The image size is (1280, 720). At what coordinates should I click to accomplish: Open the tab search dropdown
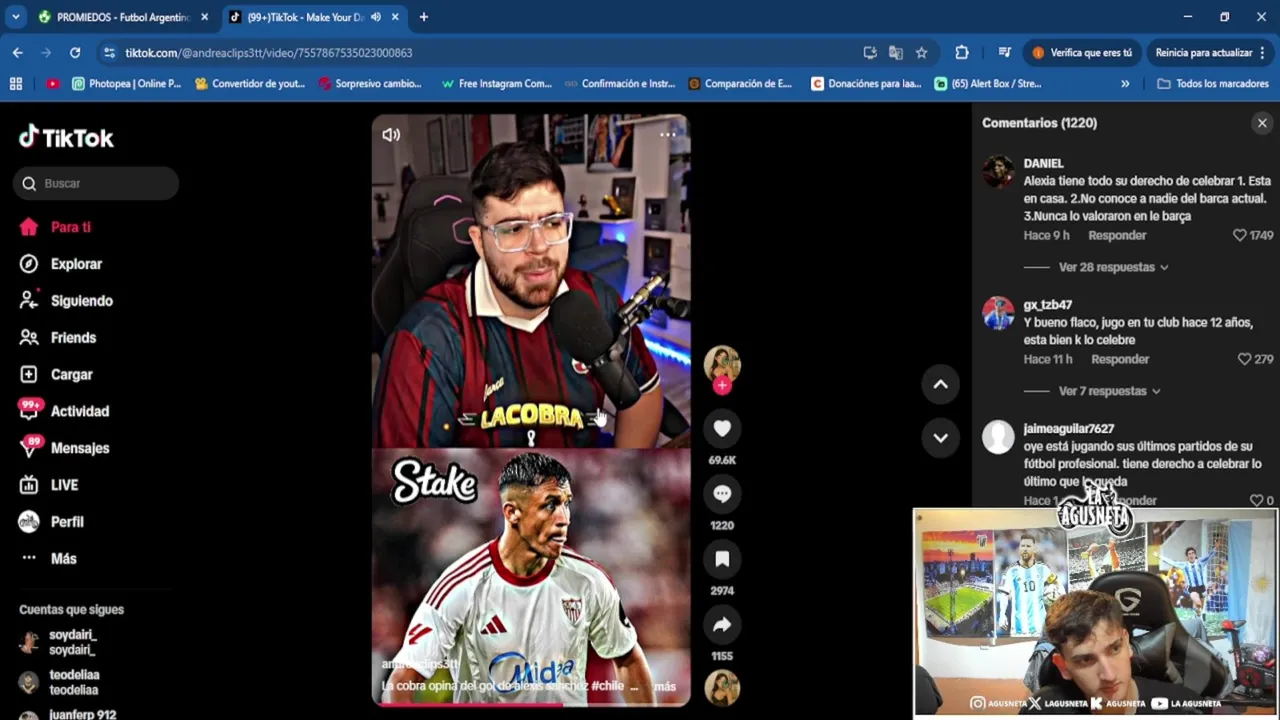(x=15, y=17)
